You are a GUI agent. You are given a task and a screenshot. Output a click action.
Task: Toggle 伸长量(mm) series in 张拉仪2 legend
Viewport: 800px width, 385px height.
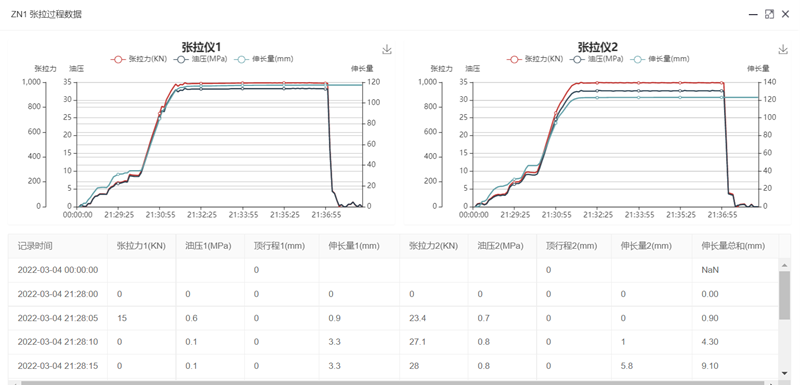click(660, 59)
